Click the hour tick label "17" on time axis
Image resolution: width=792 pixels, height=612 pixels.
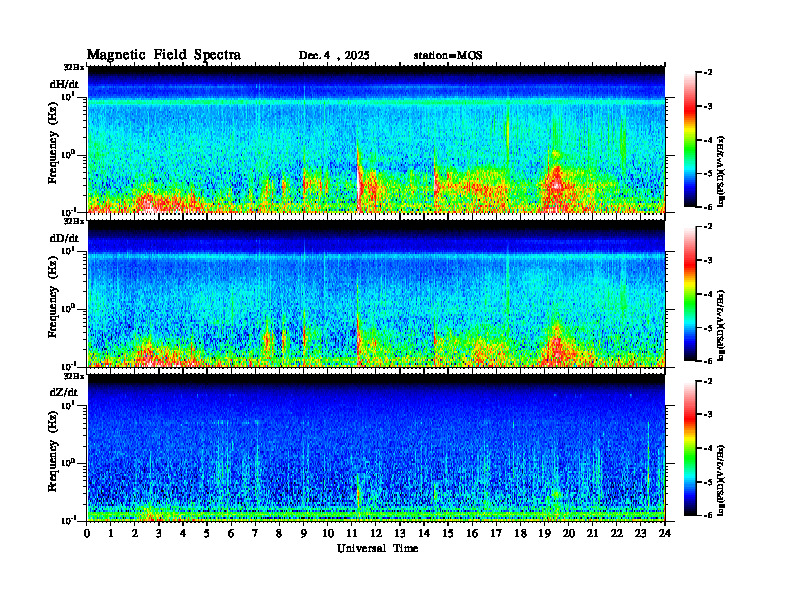coord(496,533)
